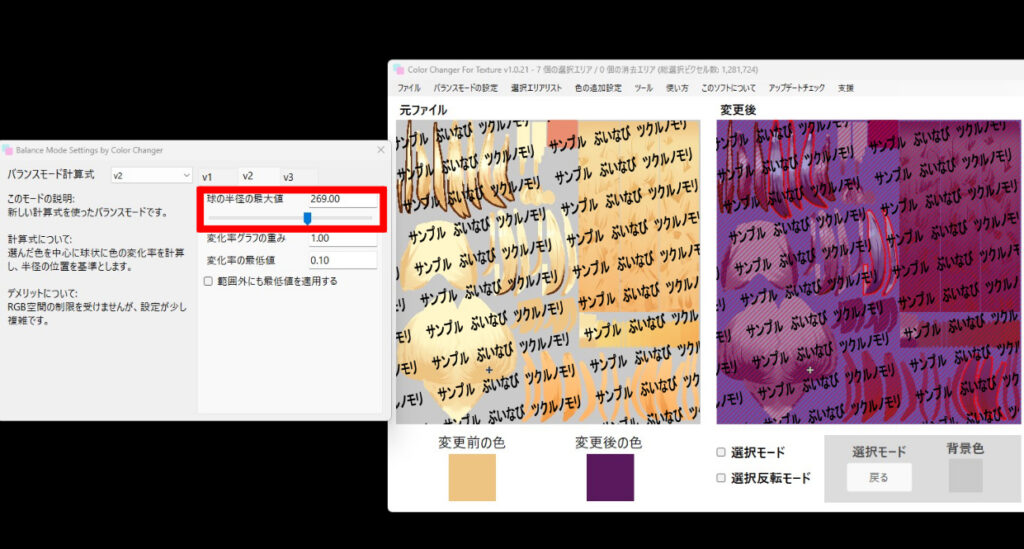The image size is (1024, 549).
Task: Open the バランスモード計算式 dropdown
Action: tap(150, 175)
